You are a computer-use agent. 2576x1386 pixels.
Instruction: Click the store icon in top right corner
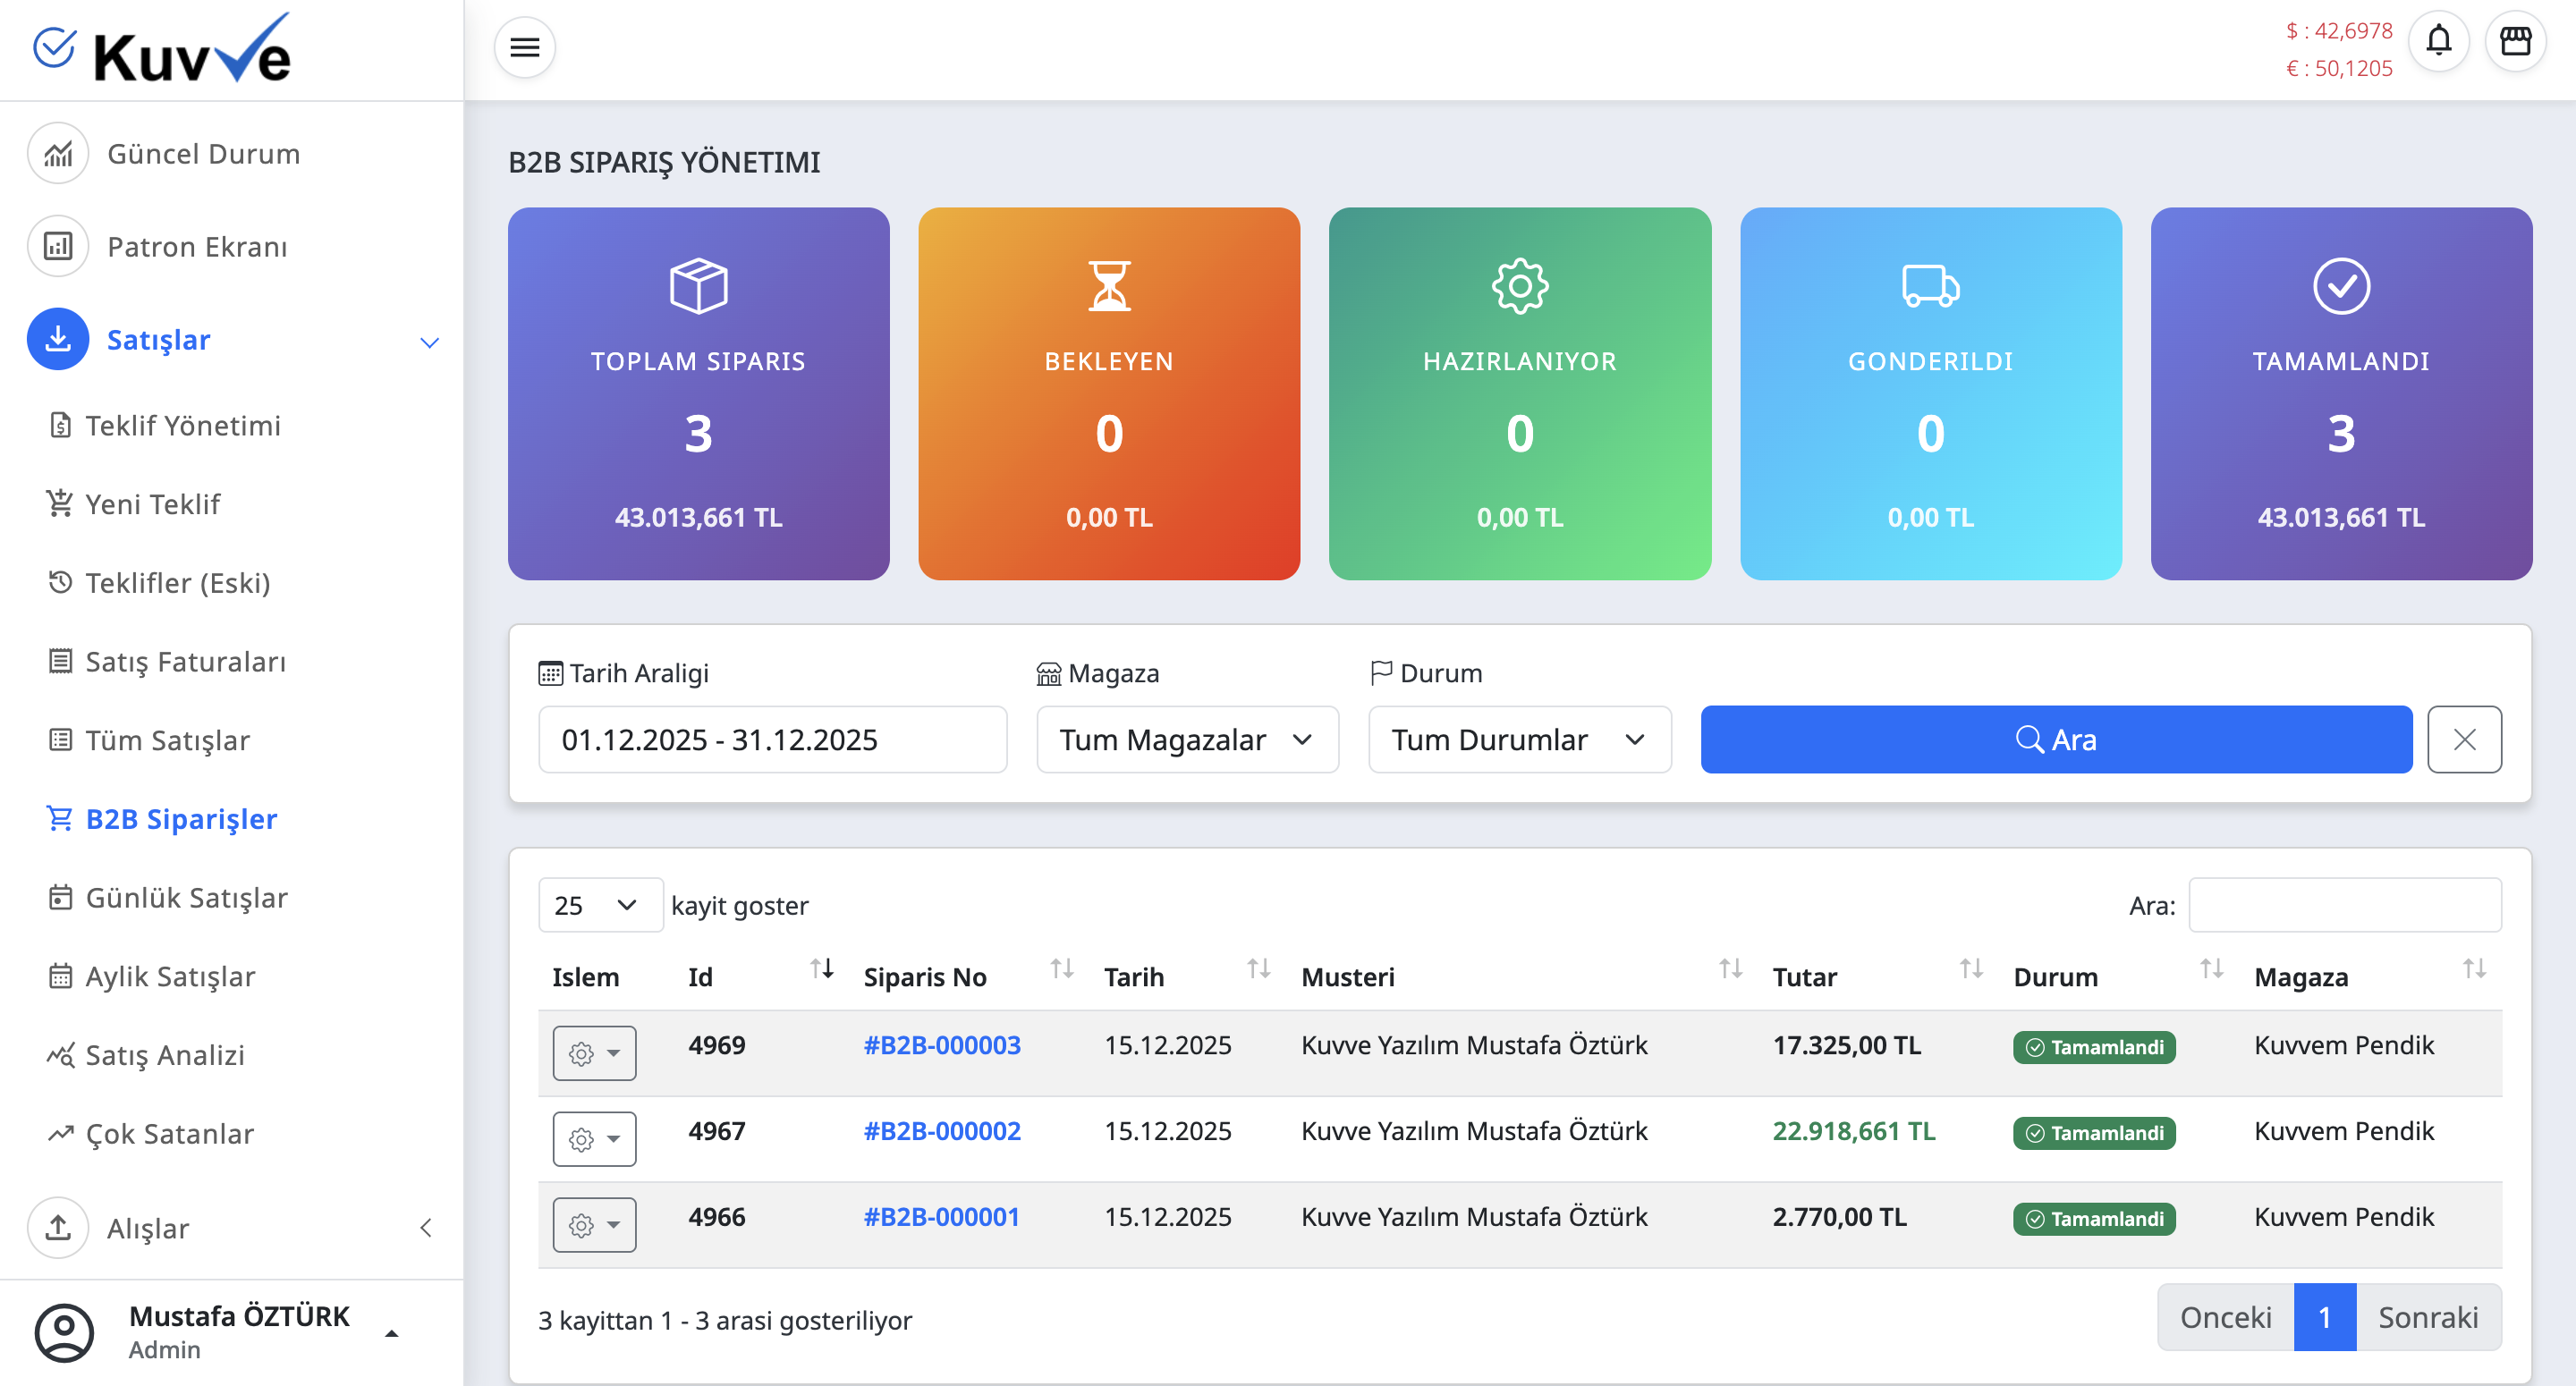(x=2518, y=41)
